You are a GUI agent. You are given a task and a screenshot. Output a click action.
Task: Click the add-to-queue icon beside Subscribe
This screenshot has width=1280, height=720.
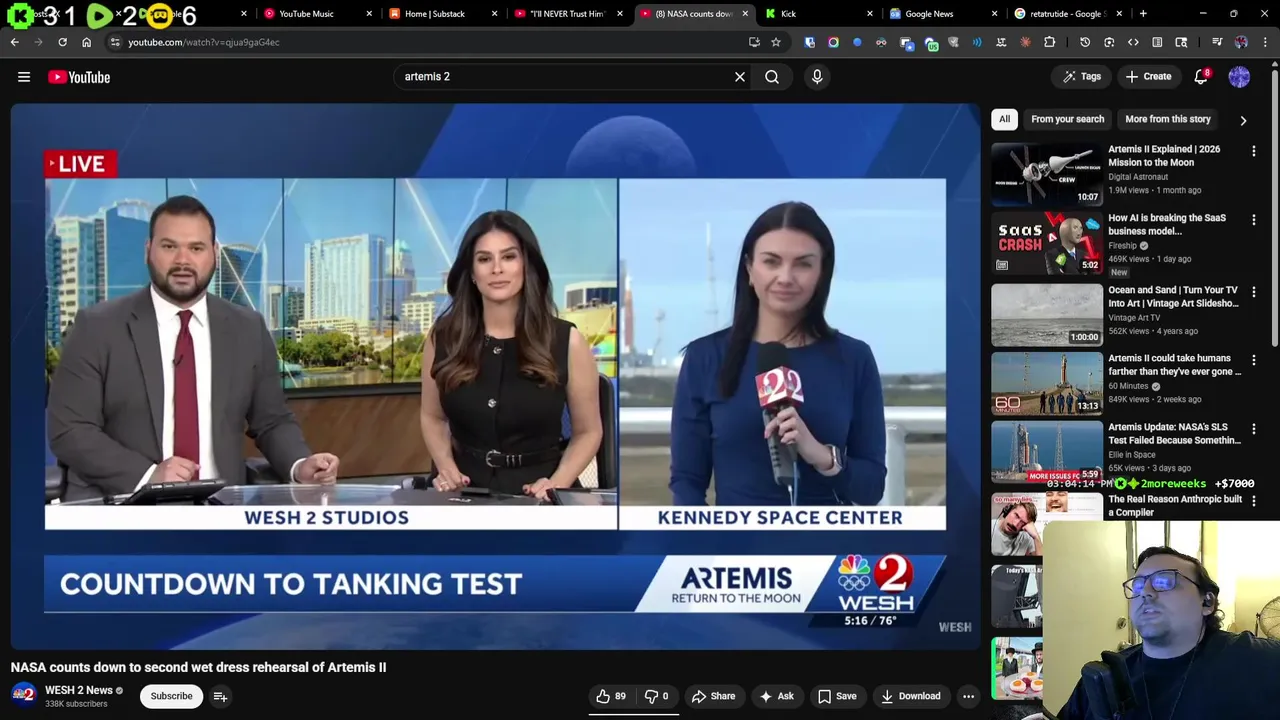(220, 696)
